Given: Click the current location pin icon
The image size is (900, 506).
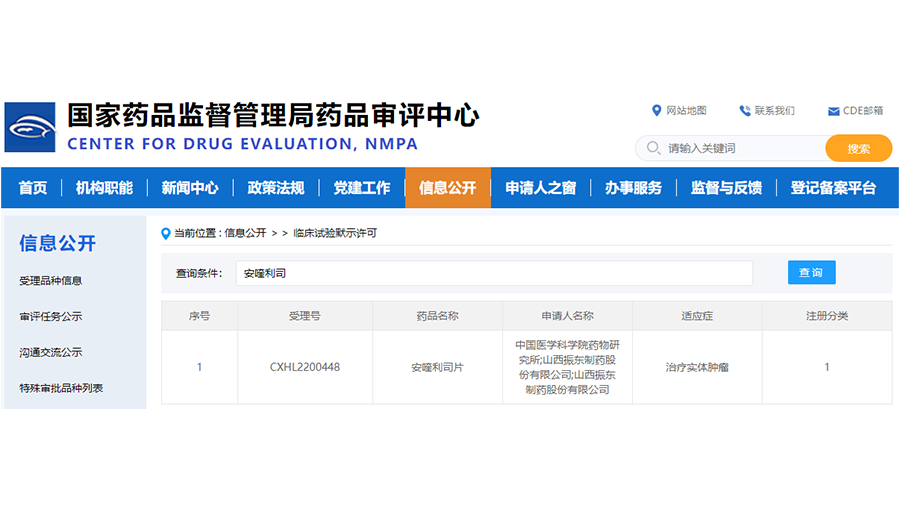Looking at the screenshot, I should click(x=166, y=233).
